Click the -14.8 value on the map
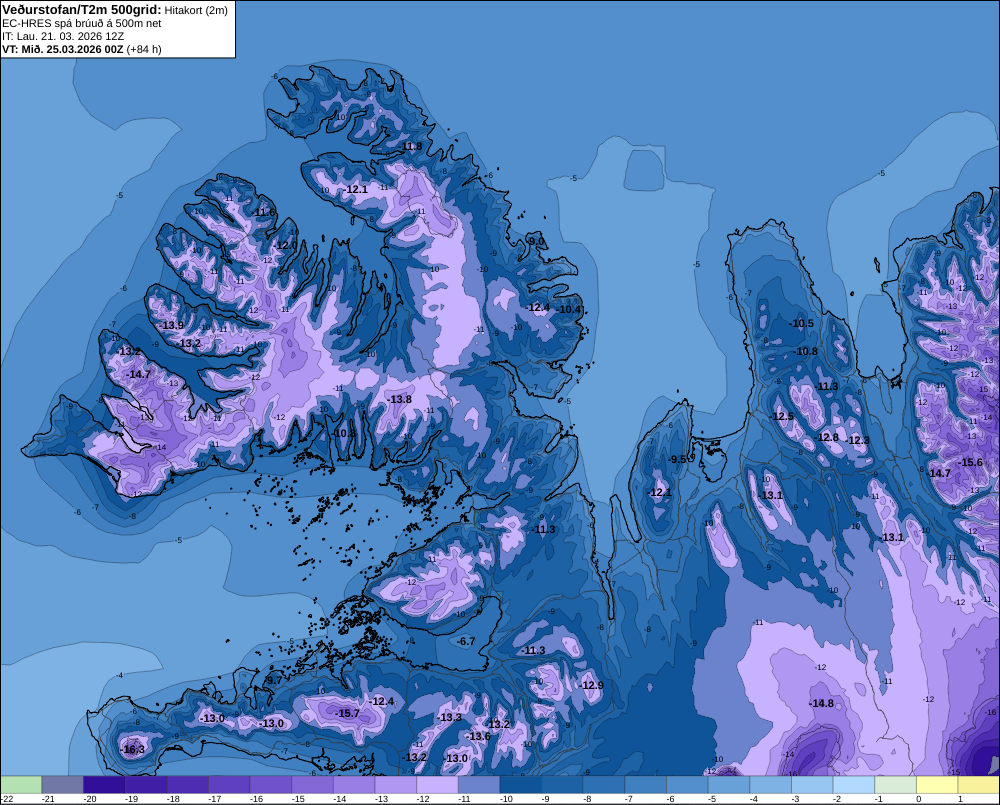The height and width of the screenshot is (805, 1000). pyautogui.click(x=821, y=704)
